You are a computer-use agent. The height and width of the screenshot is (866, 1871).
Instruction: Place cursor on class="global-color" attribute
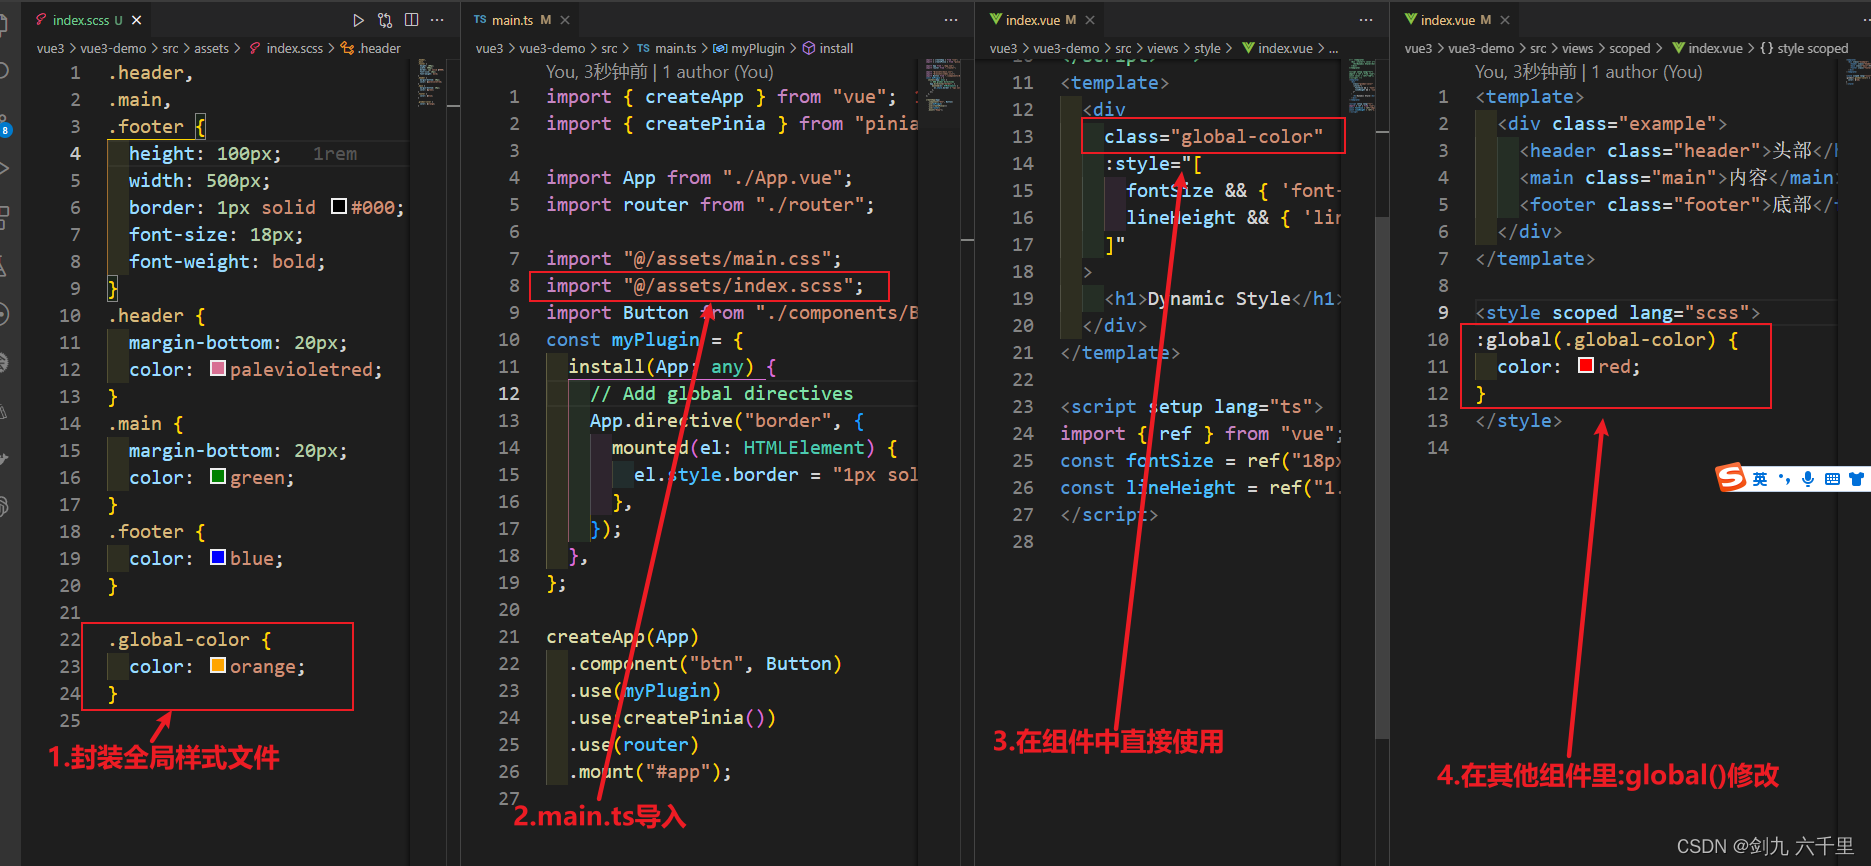point(1213,137)
